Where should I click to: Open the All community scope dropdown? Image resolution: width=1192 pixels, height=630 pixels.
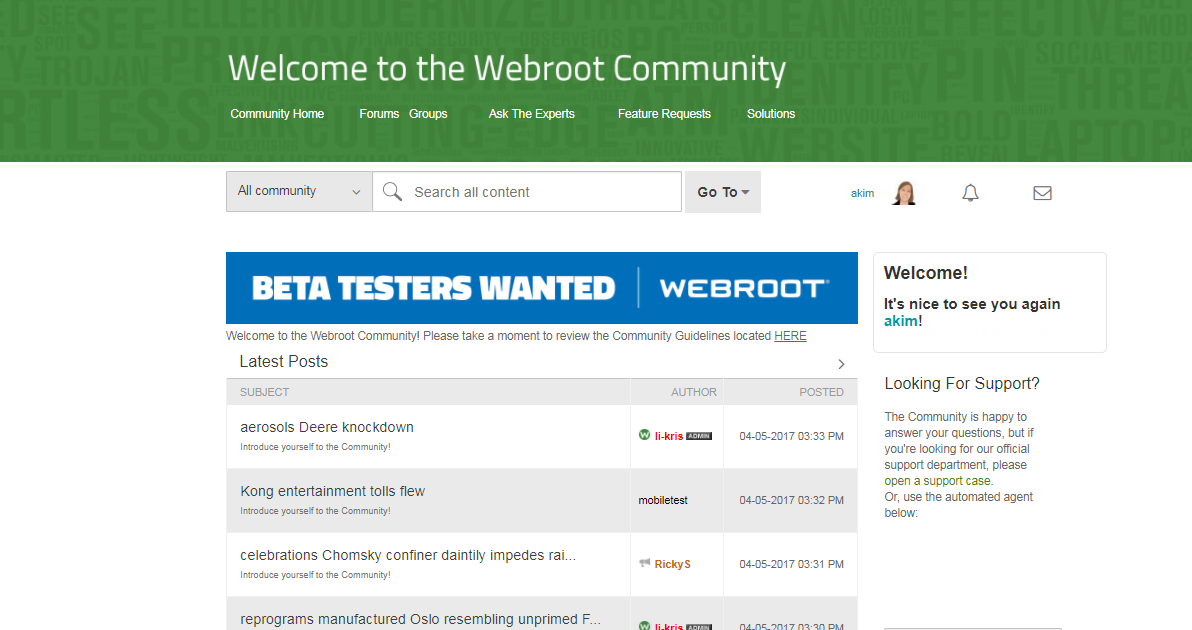click(x=299, y=192)
